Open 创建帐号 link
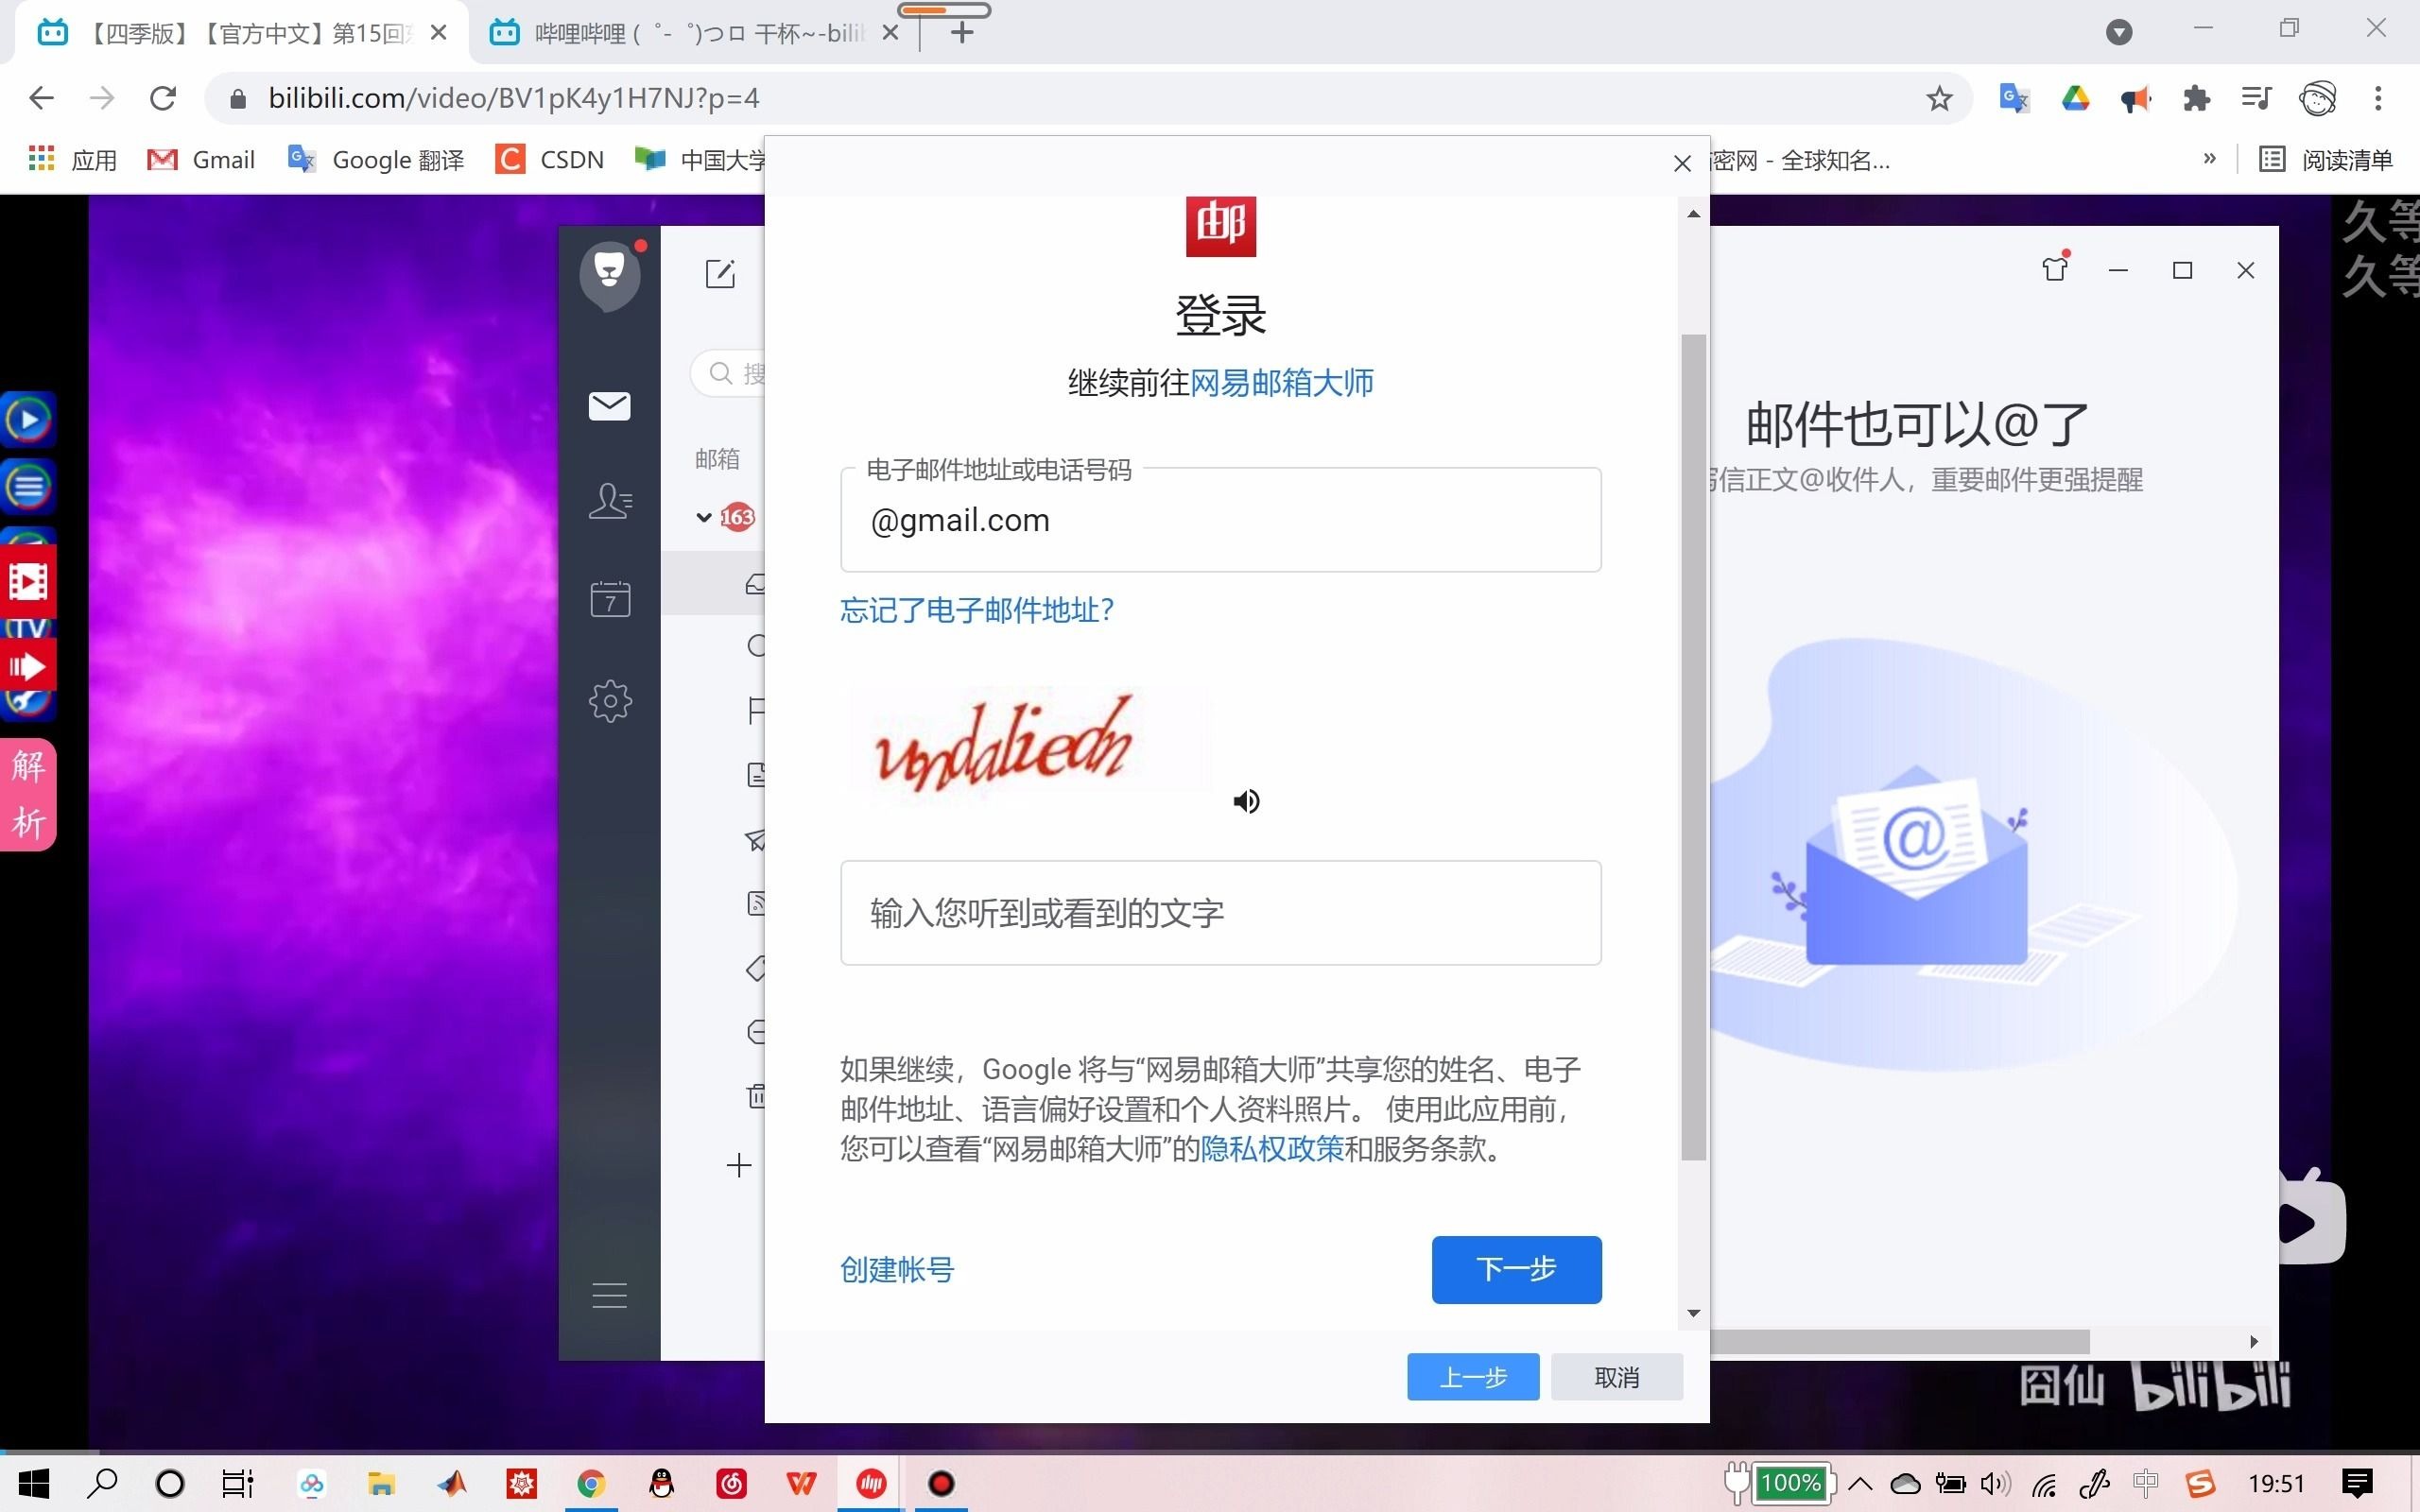This screenshot has height=1512, width=2420. (x=897, y=1269)
